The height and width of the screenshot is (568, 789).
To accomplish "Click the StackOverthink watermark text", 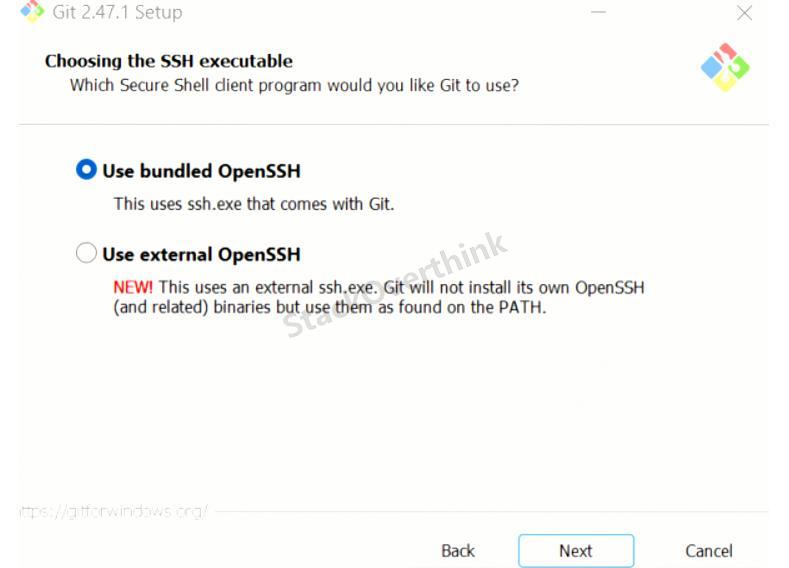I will tap(394, 284).
